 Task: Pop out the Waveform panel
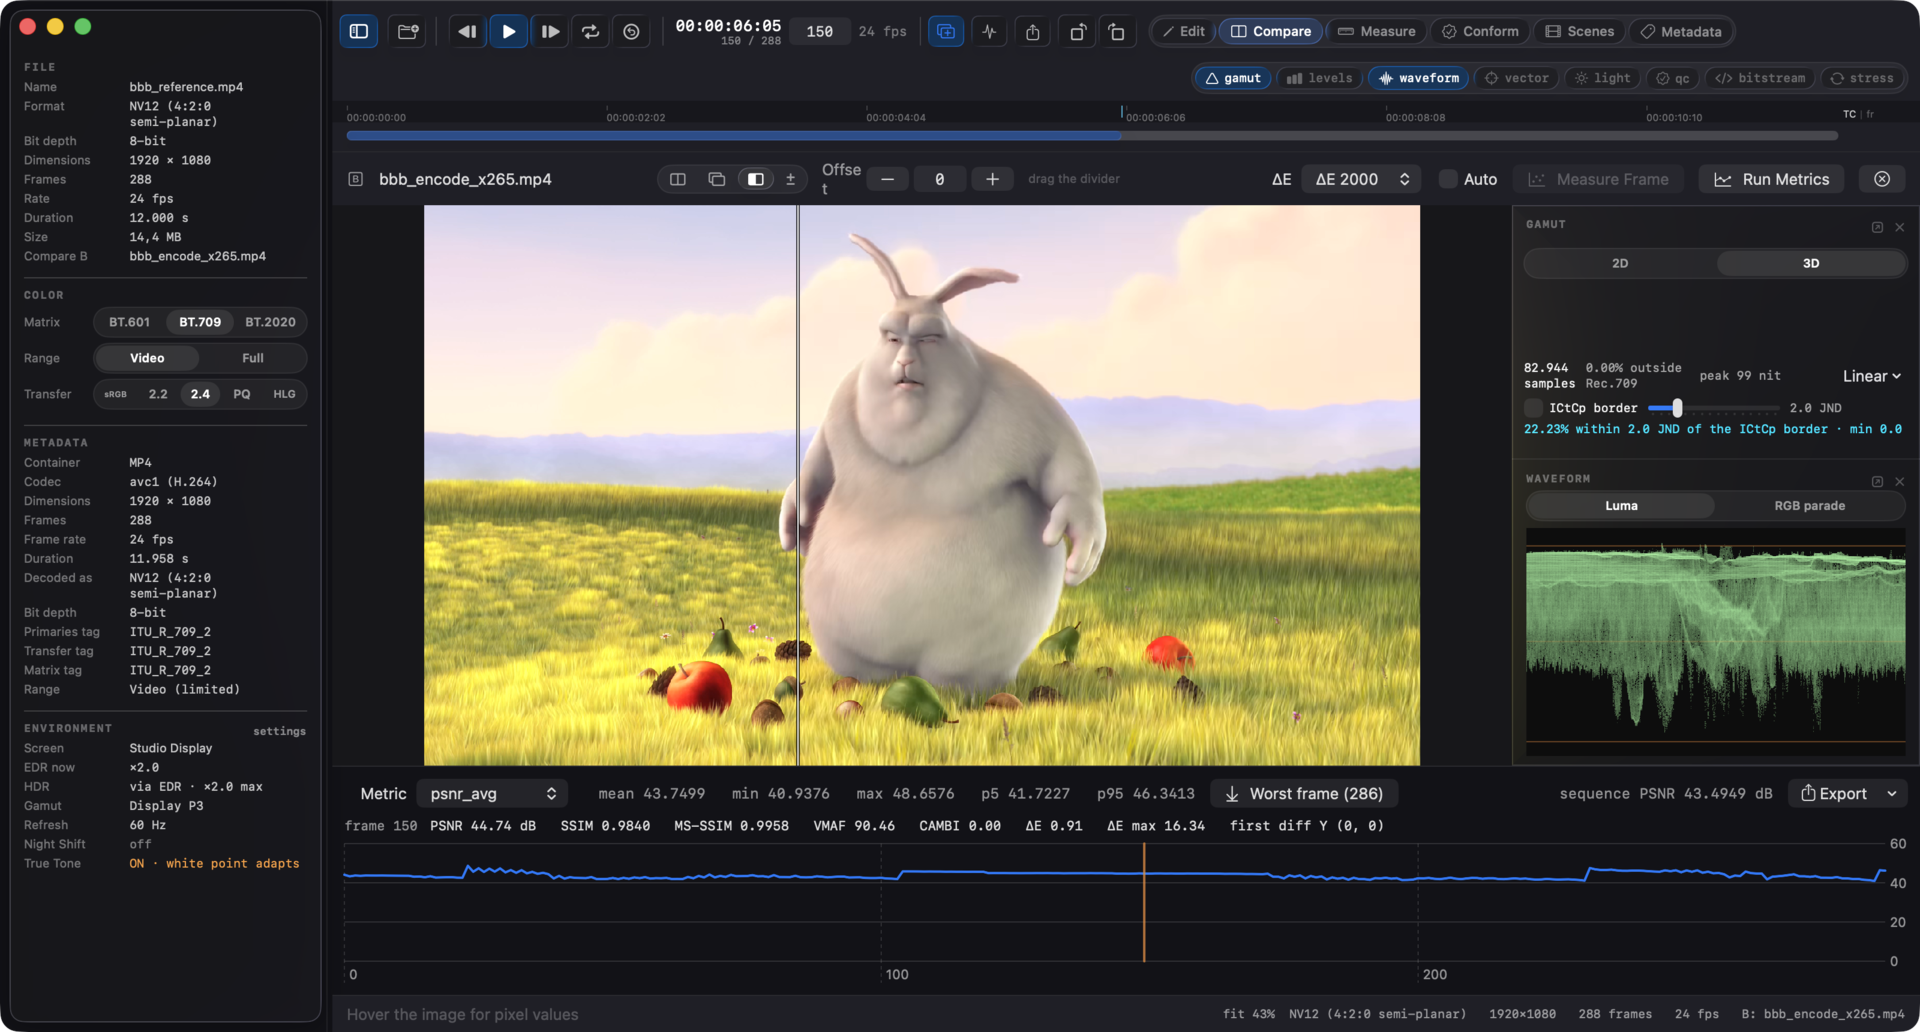point(1877,481)
